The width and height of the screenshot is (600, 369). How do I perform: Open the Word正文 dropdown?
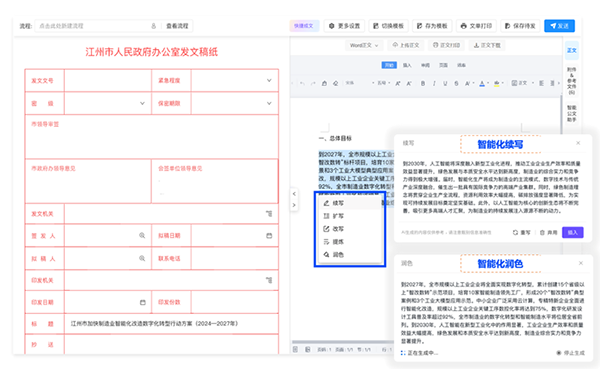[x=364, y=45]
